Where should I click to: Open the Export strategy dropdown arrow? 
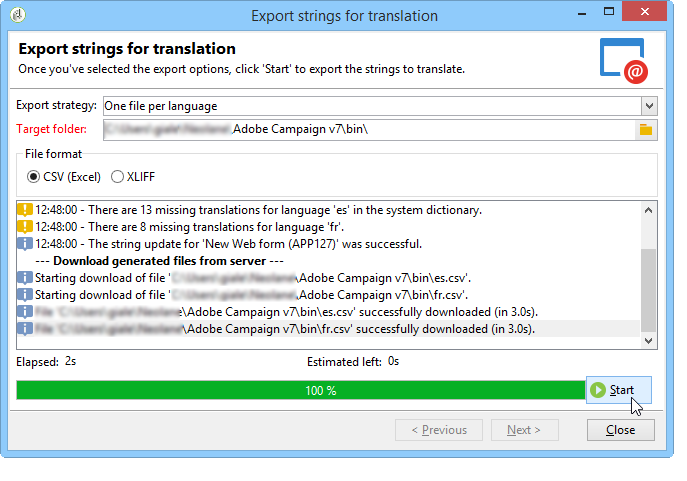click(649, 106)
